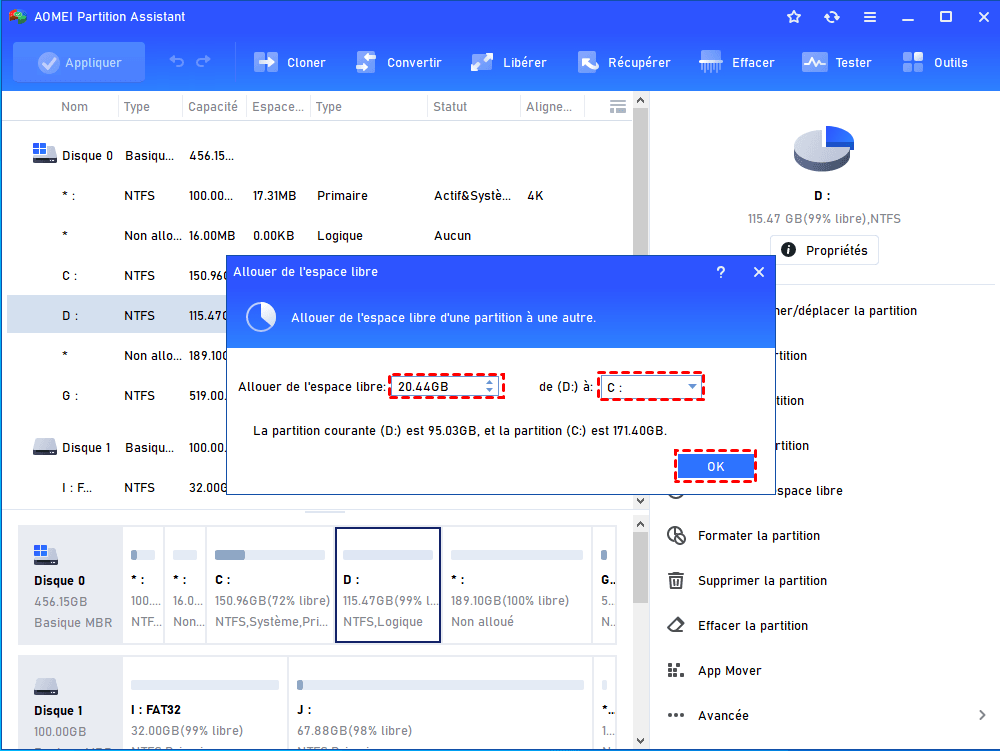The height and width of the screenshot is (751, 1000).
Task: Click OK to confirm space allocation
Action: [715, 466]
